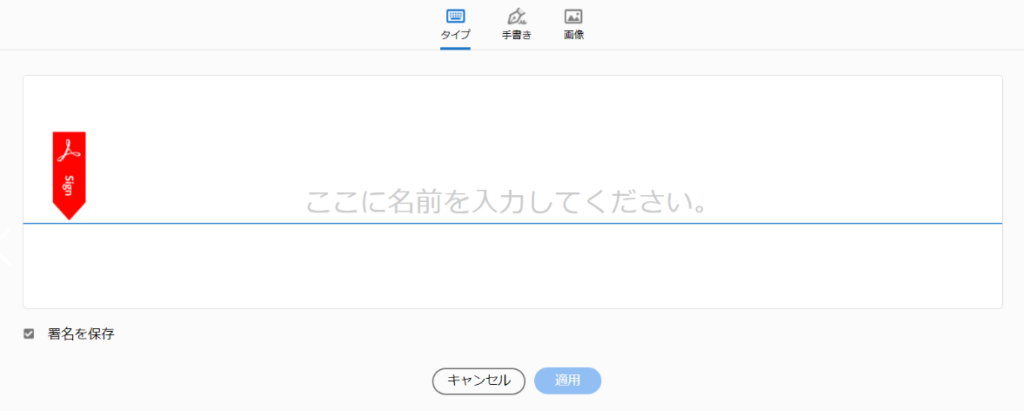Screen dimensions: 1024x411
Task: Switch to the 手書き tab label
Action: coord(517,35)
